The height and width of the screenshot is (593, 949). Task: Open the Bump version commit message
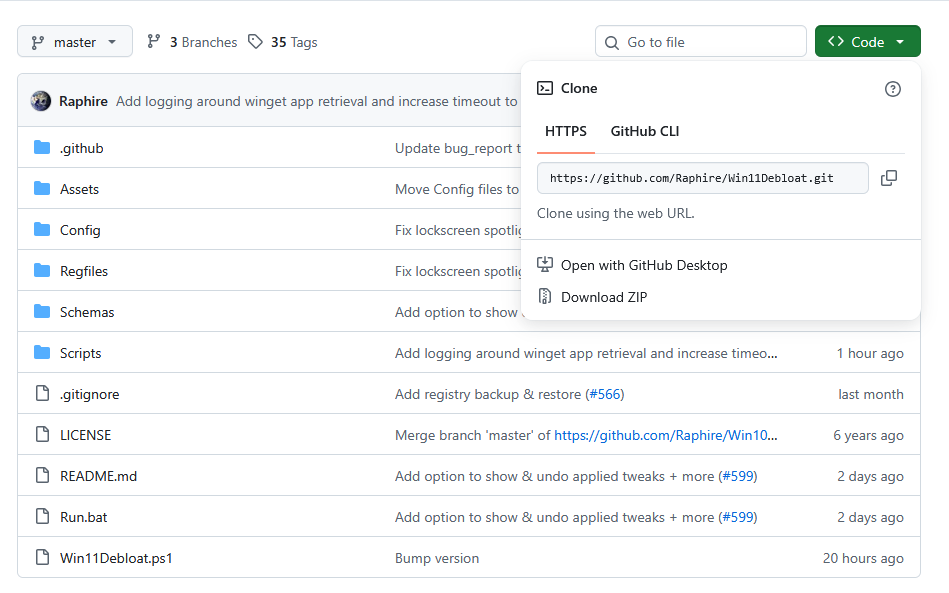(x=437, y=559)
